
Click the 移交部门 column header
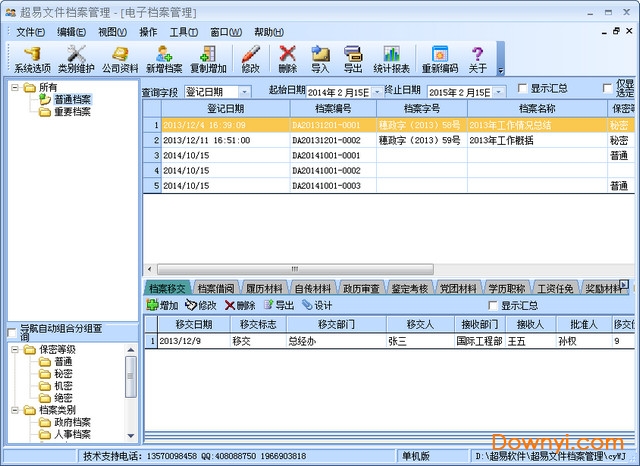point(336,324)
